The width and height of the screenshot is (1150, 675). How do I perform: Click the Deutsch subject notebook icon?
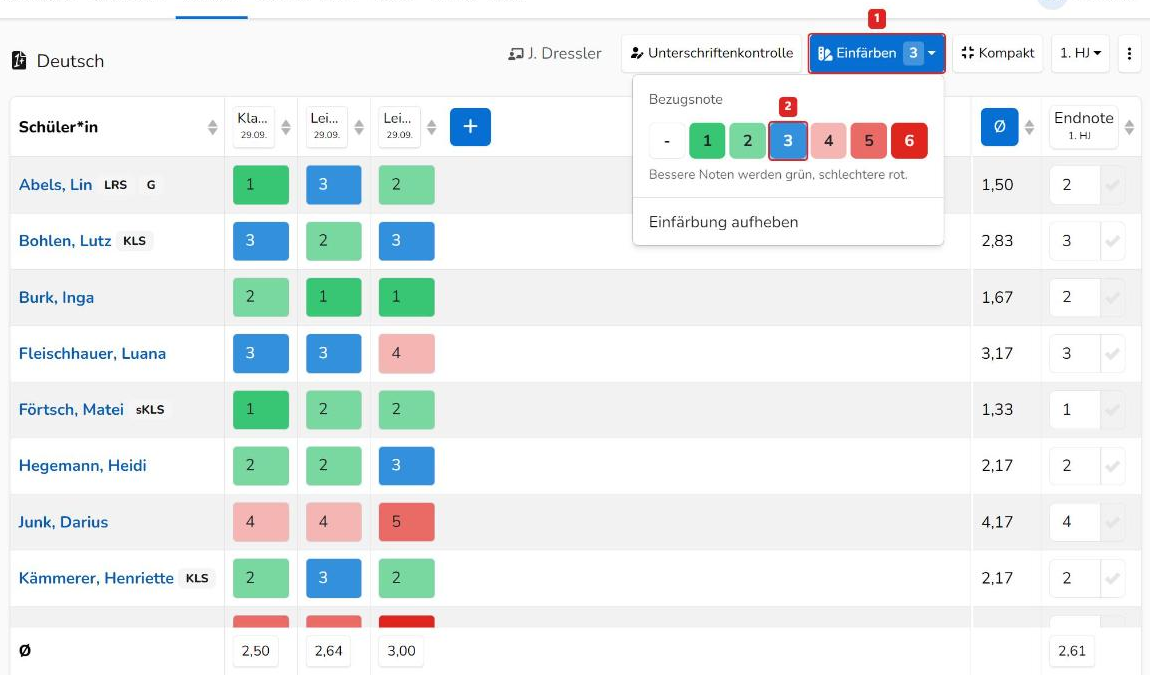19,60
